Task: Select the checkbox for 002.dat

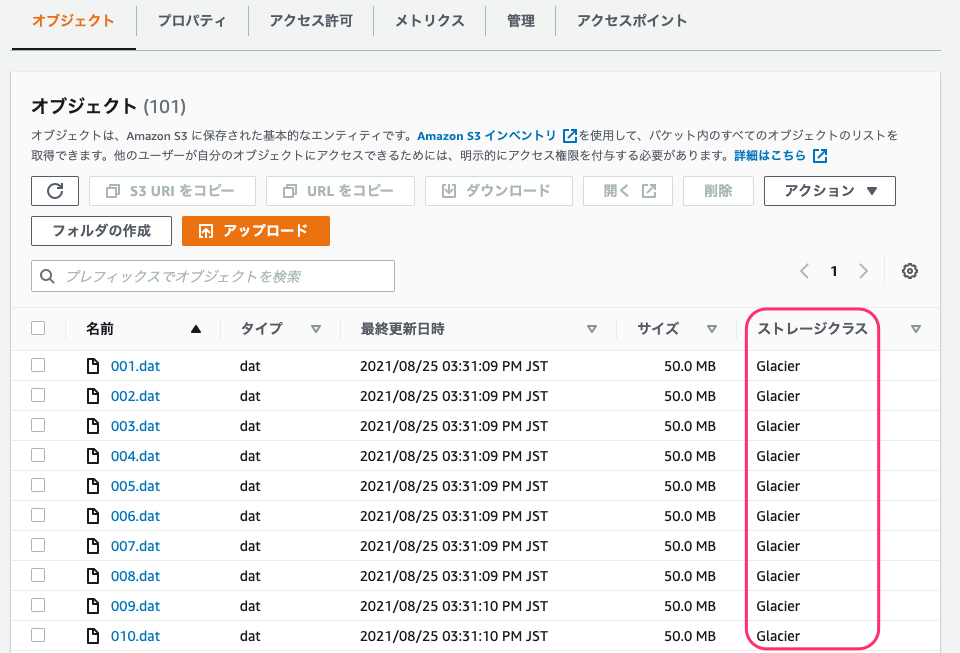Action: tap(38, 395)
